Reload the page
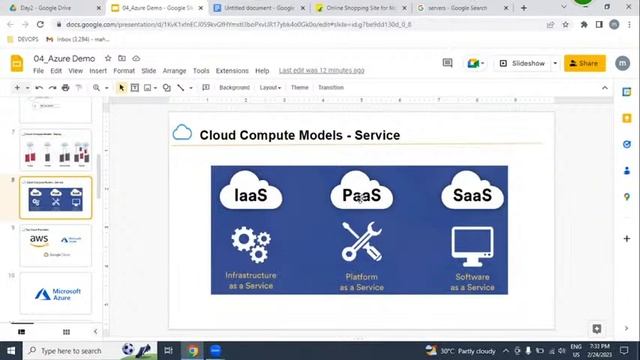Screen dimensions: 640x360 (x=40, y=24)
